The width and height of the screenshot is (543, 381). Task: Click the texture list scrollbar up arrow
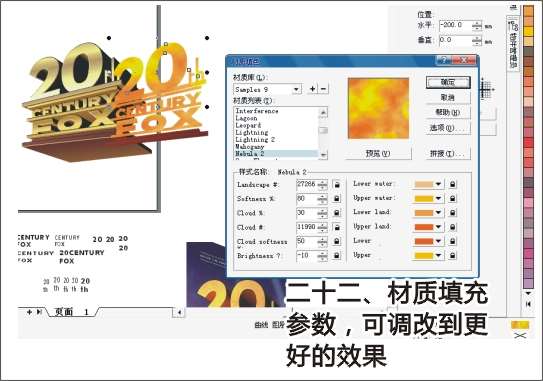(x=323, y=112)
